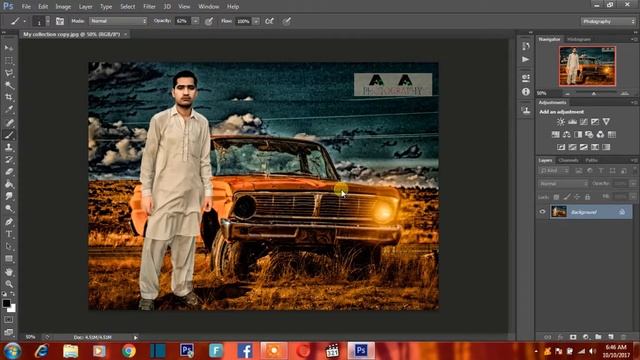
Task: Add a Curves adjustment
Action: coord(584,122)
